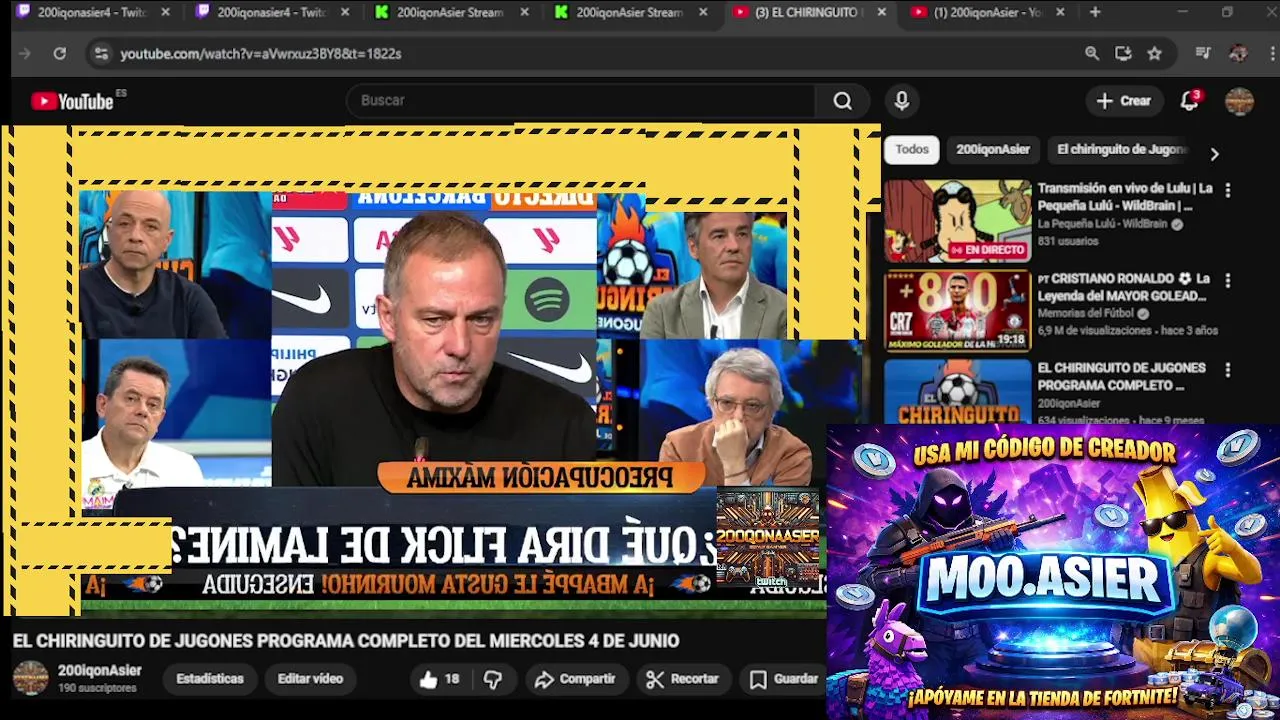
Task: Open the CR7 19:18 video thumbnail
Action: (x=957, y=311)
